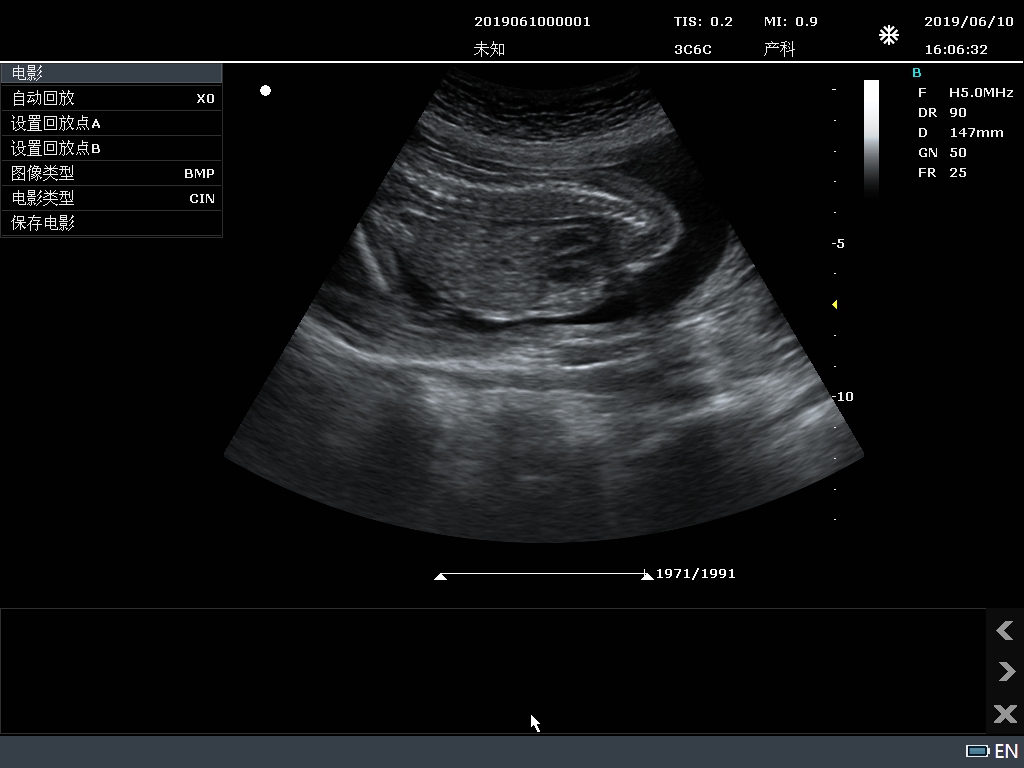Click the previous arrow in bottom panel

(x=1004, y=630)
